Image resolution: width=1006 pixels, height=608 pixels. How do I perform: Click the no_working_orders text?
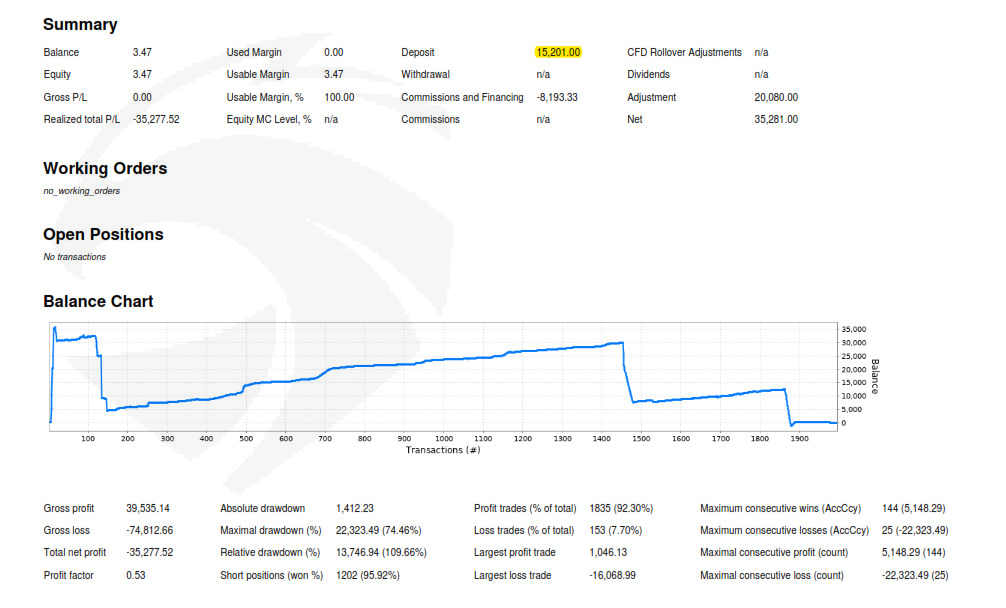81,191
